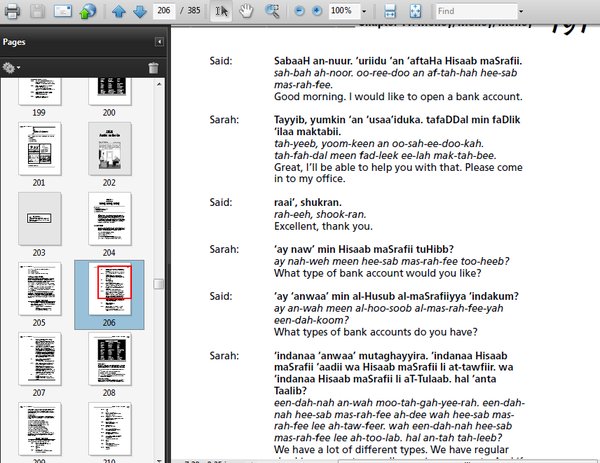
Task: Click the Print icon
Action: pyautogui.click(x=12, y=11)
